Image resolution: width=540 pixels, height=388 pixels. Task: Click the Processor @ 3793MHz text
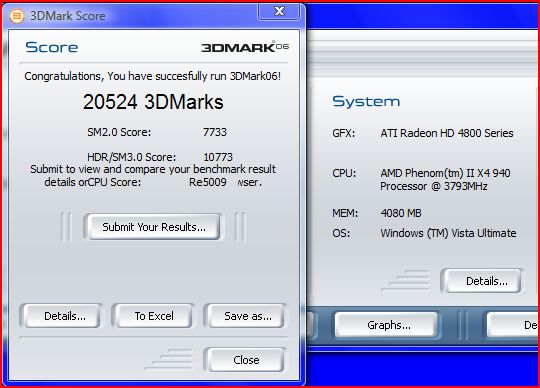coord(434,186)
